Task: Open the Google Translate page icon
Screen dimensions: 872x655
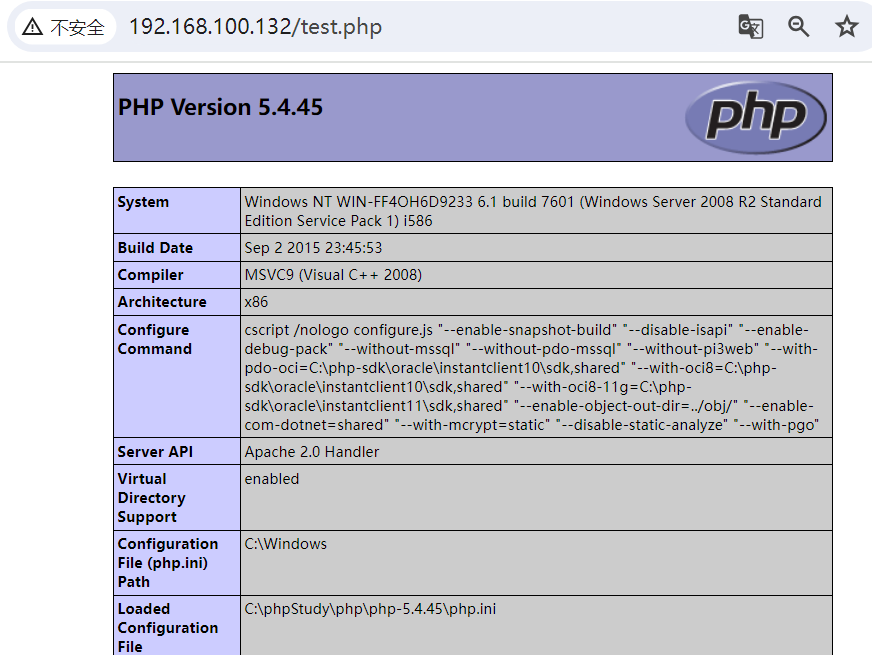Action: pyautogui.click(x=750, y=27)
